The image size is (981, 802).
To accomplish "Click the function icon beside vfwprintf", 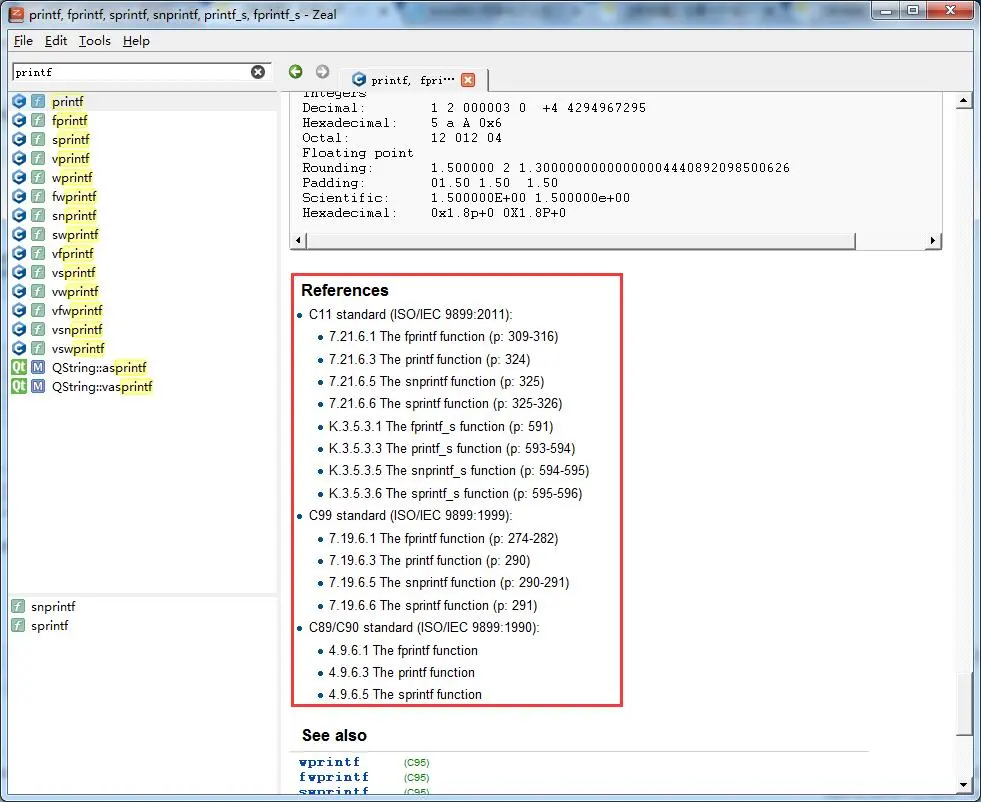I will [x=38, y=310].
